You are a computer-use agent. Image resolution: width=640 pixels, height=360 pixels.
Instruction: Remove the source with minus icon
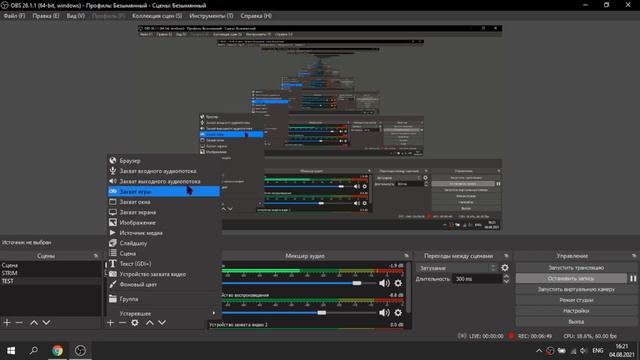122,322
